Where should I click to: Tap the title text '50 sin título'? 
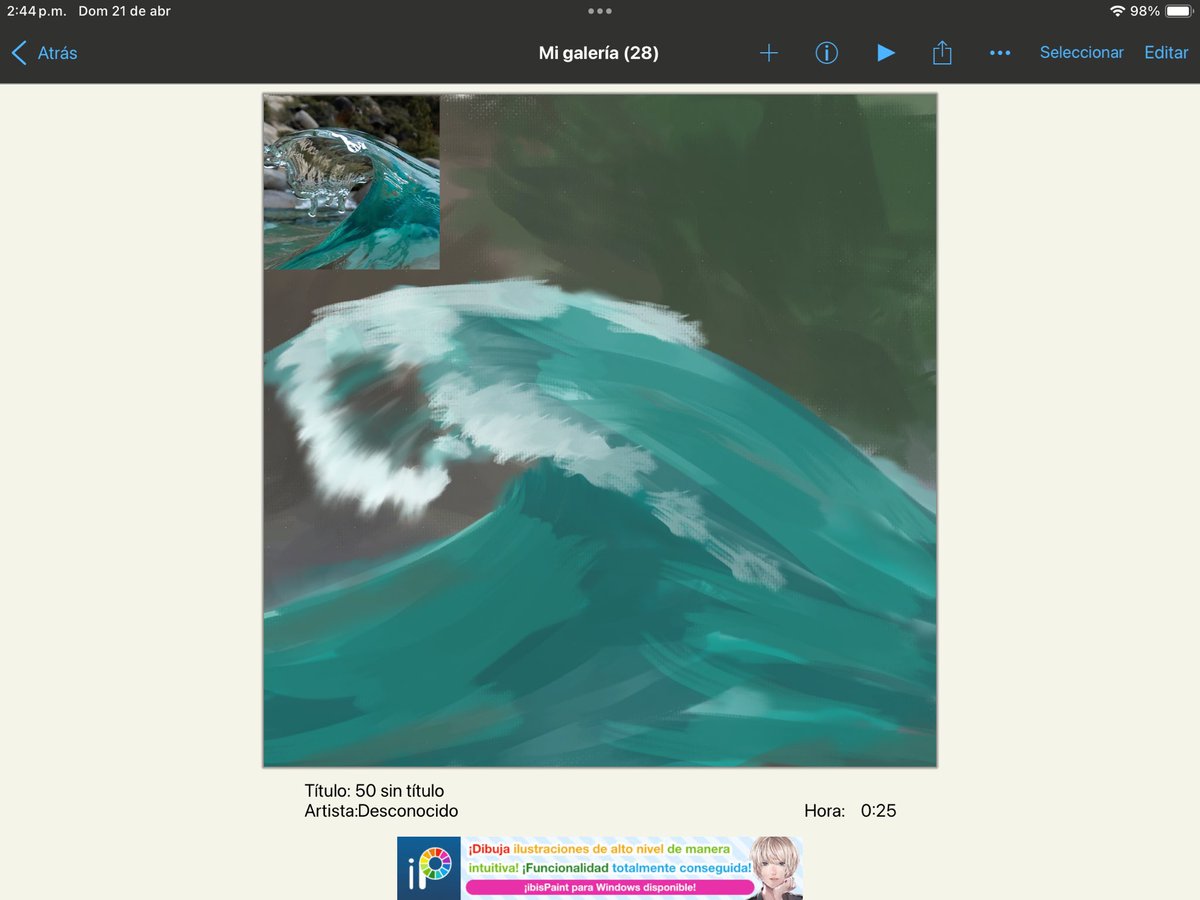399,791
